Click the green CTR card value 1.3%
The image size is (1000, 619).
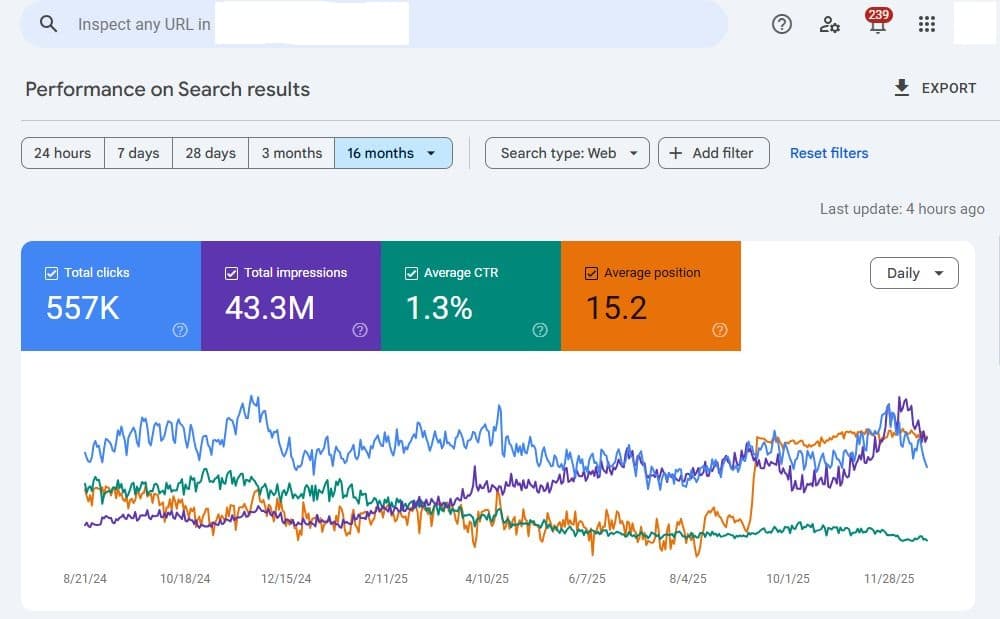pyautogui.click(x=439, y=308)
